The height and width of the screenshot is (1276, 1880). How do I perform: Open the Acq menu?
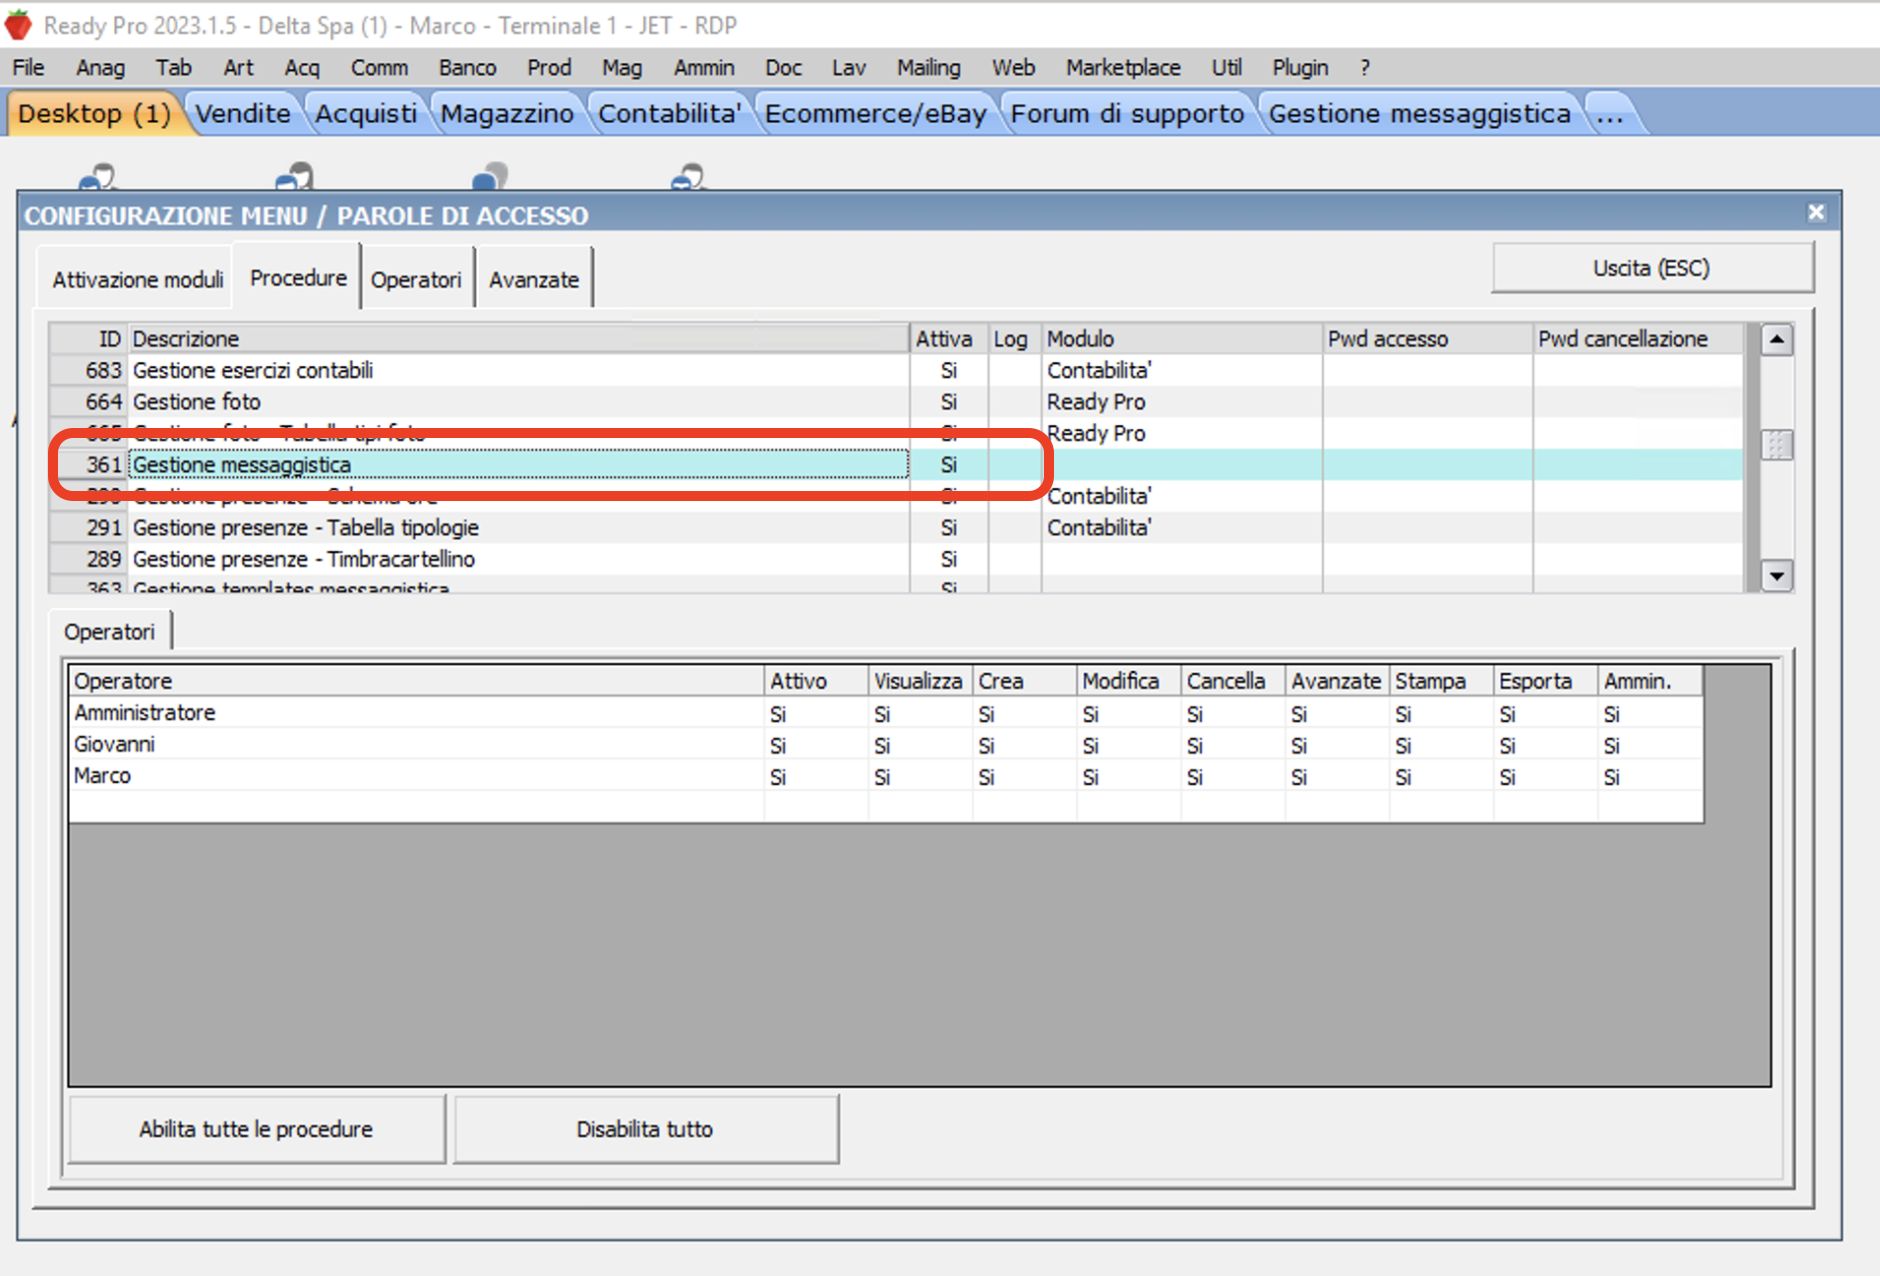pos(302,68)
